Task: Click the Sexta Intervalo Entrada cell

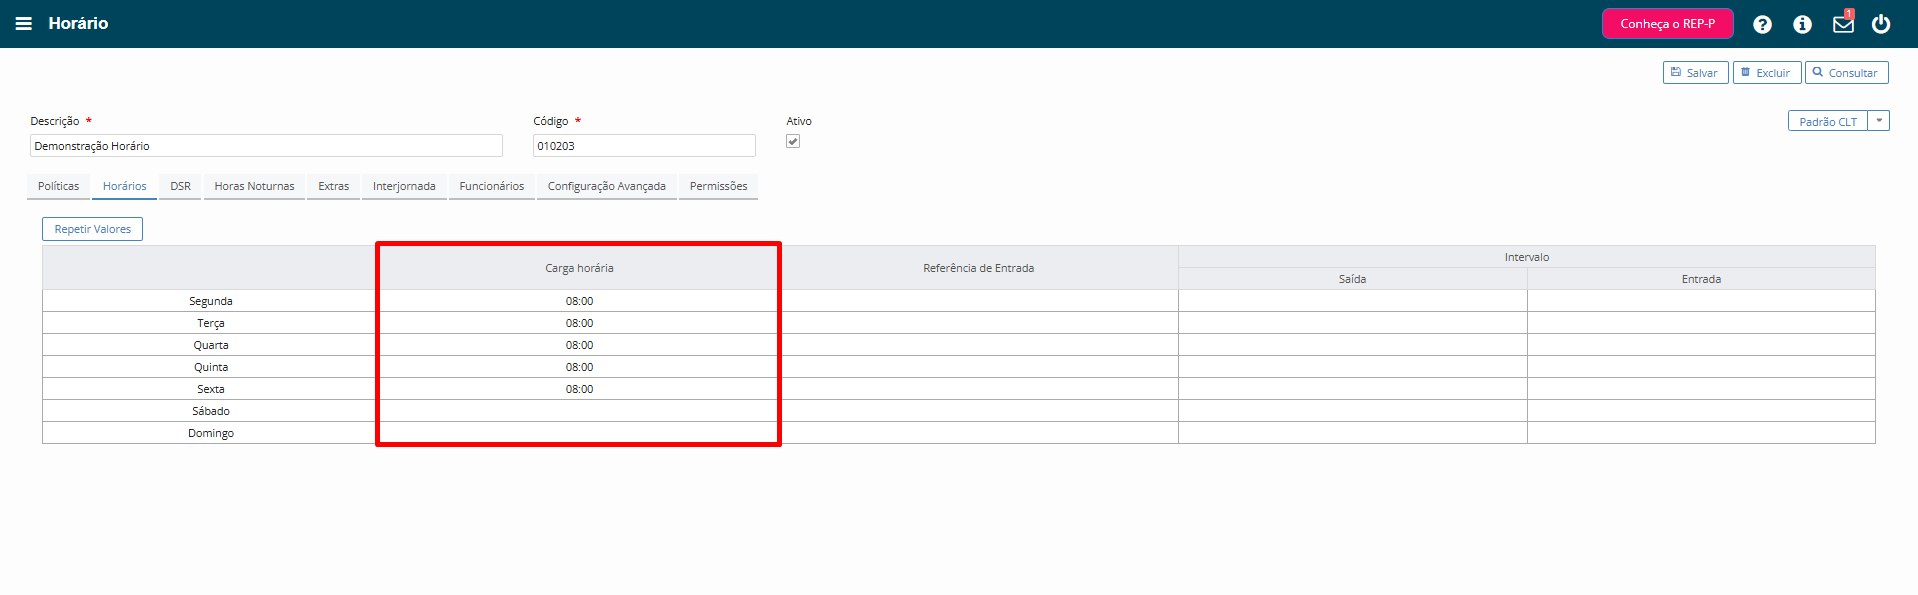Action: (x=1701, y=389)
